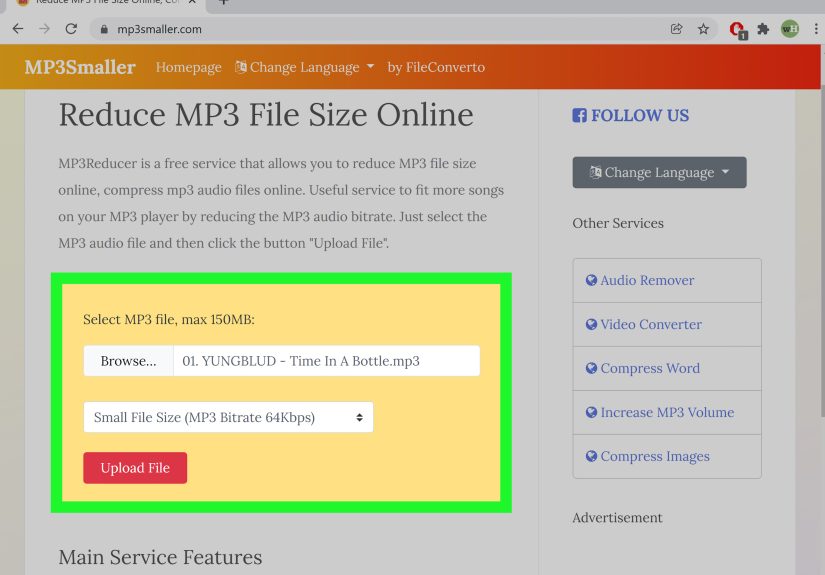Reload the page with the refresh icon

71,29
